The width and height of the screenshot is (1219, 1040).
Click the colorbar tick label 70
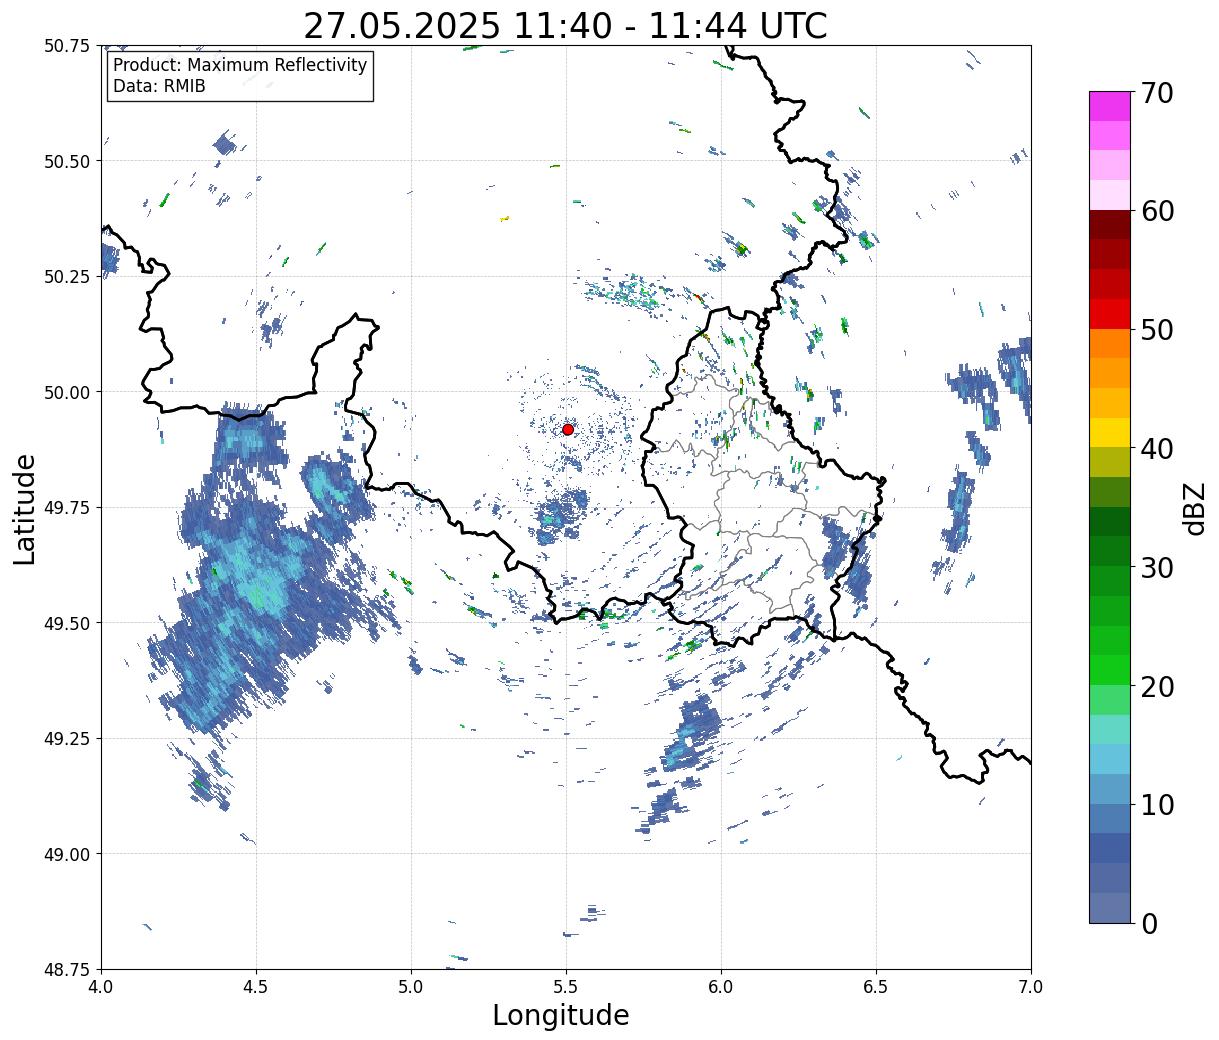pos(1158,93)
